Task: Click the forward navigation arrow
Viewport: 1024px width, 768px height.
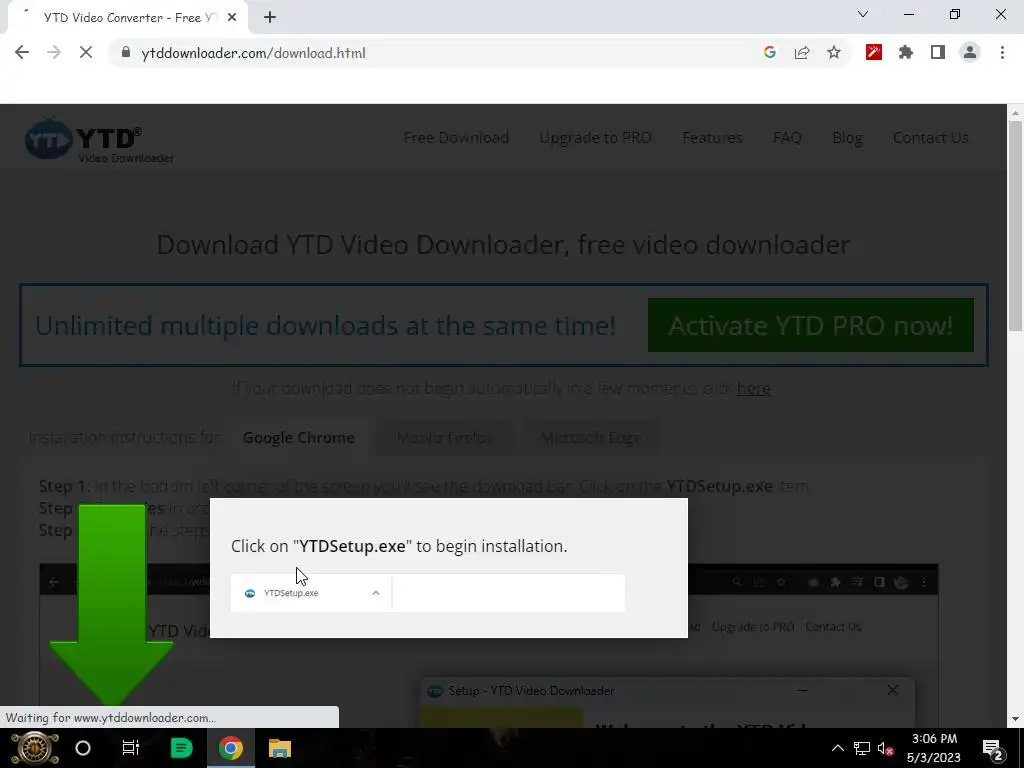Action: pyautogui.click(x=54, y=53)
